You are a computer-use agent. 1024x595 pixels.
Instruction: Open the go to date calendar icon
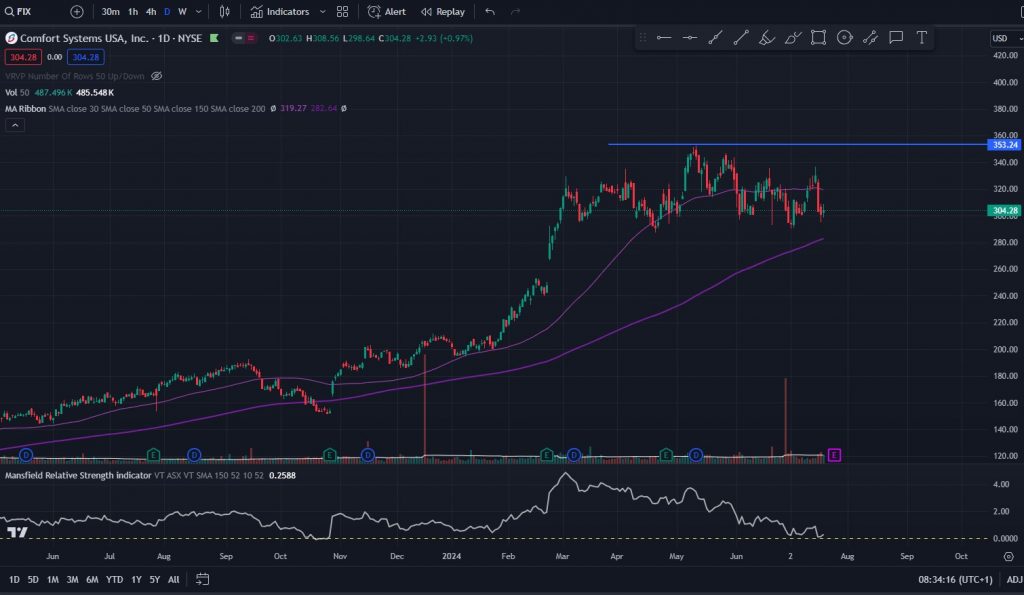202,579
